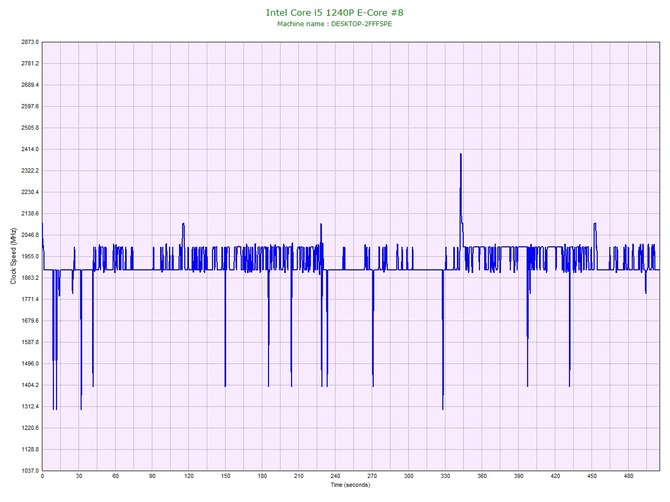The width and height of the screenshot is (670, 502).
Task: Click the x-axis tick label 90
Action: point(152,476)
